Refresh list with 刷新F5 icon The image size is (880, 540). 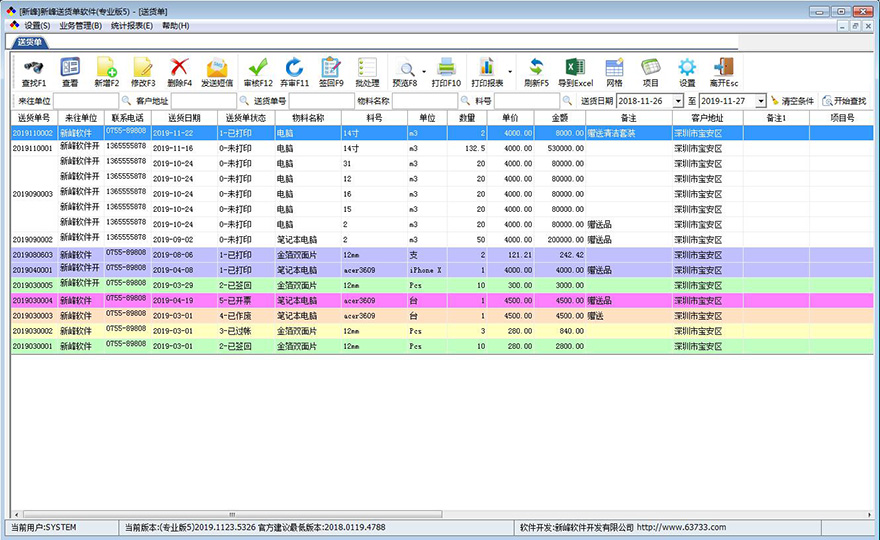pos(536,67)
